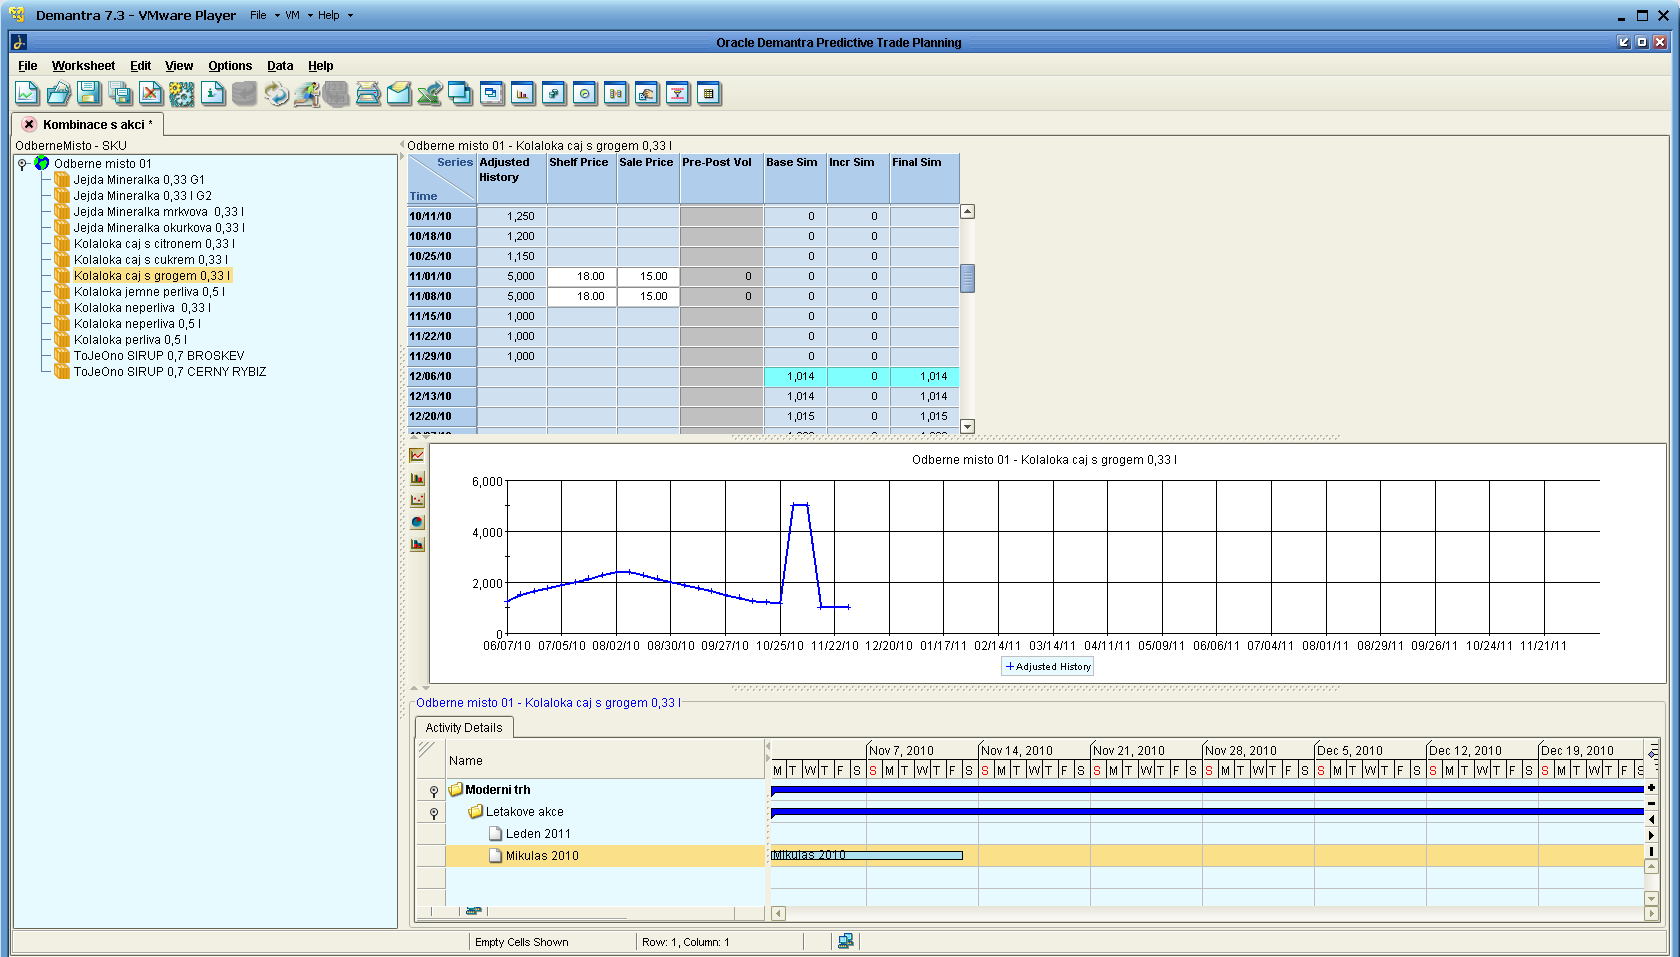The image size is (1680, 957).
Task: Click the bar chart view toolbar icon
Action: (x=523, y=94)
